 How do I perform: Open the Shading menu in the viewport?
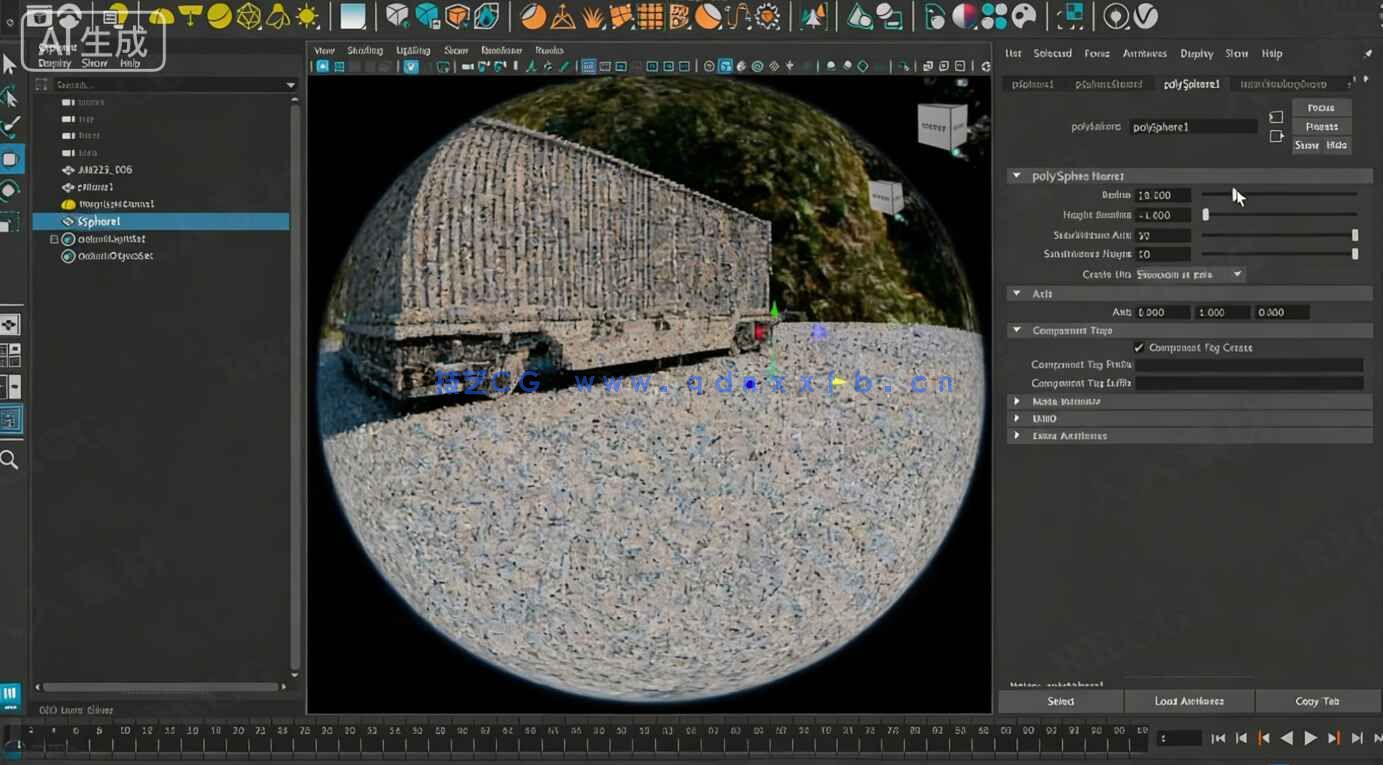coord(365,49)
